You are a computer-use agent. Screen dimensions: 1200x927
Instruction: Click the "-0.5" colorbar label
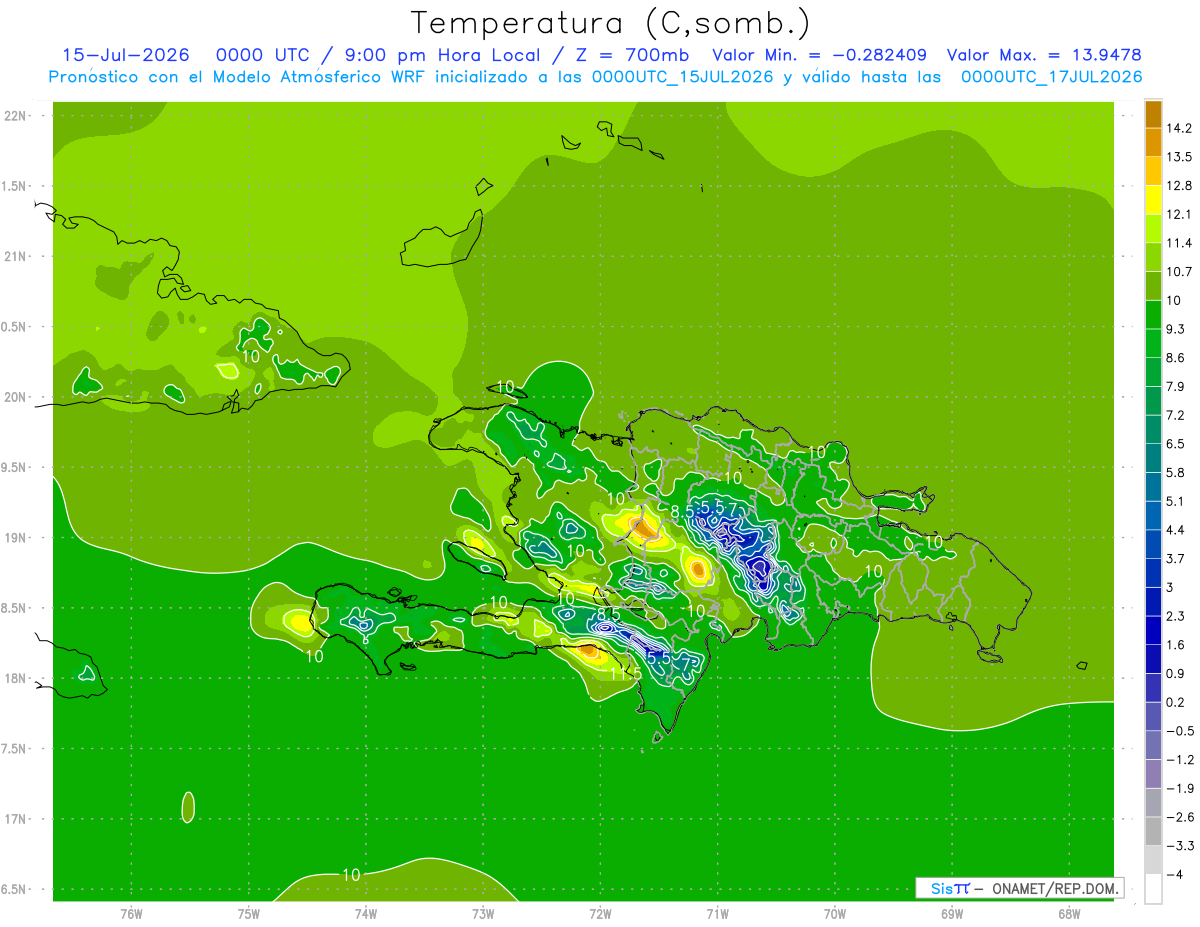point(1178,731)
